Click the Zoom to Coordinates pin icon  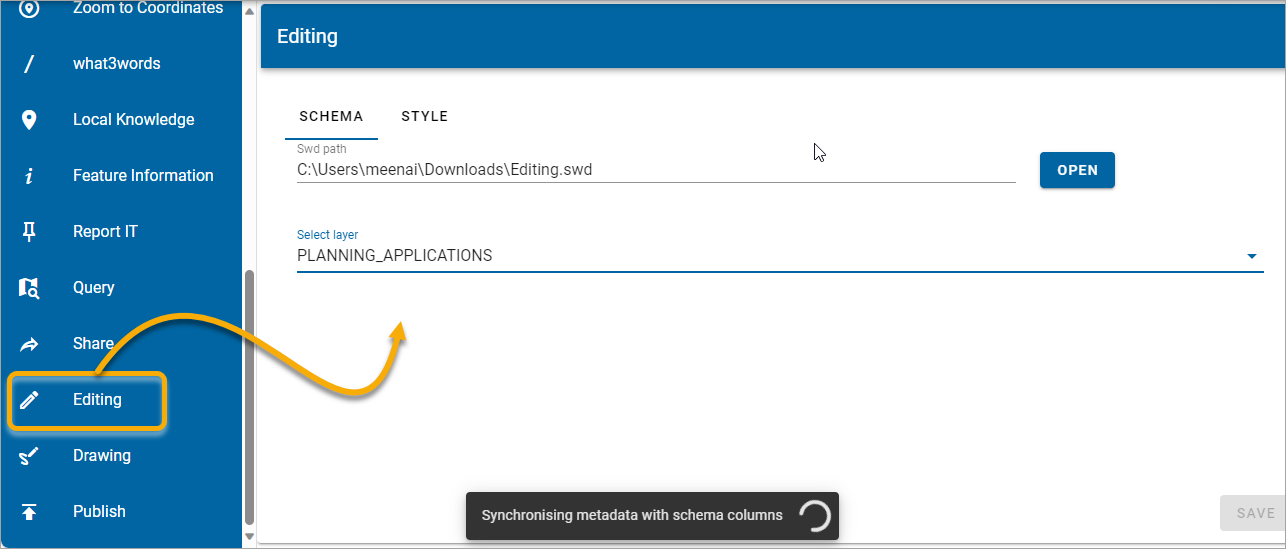click(x=29, y=8)
